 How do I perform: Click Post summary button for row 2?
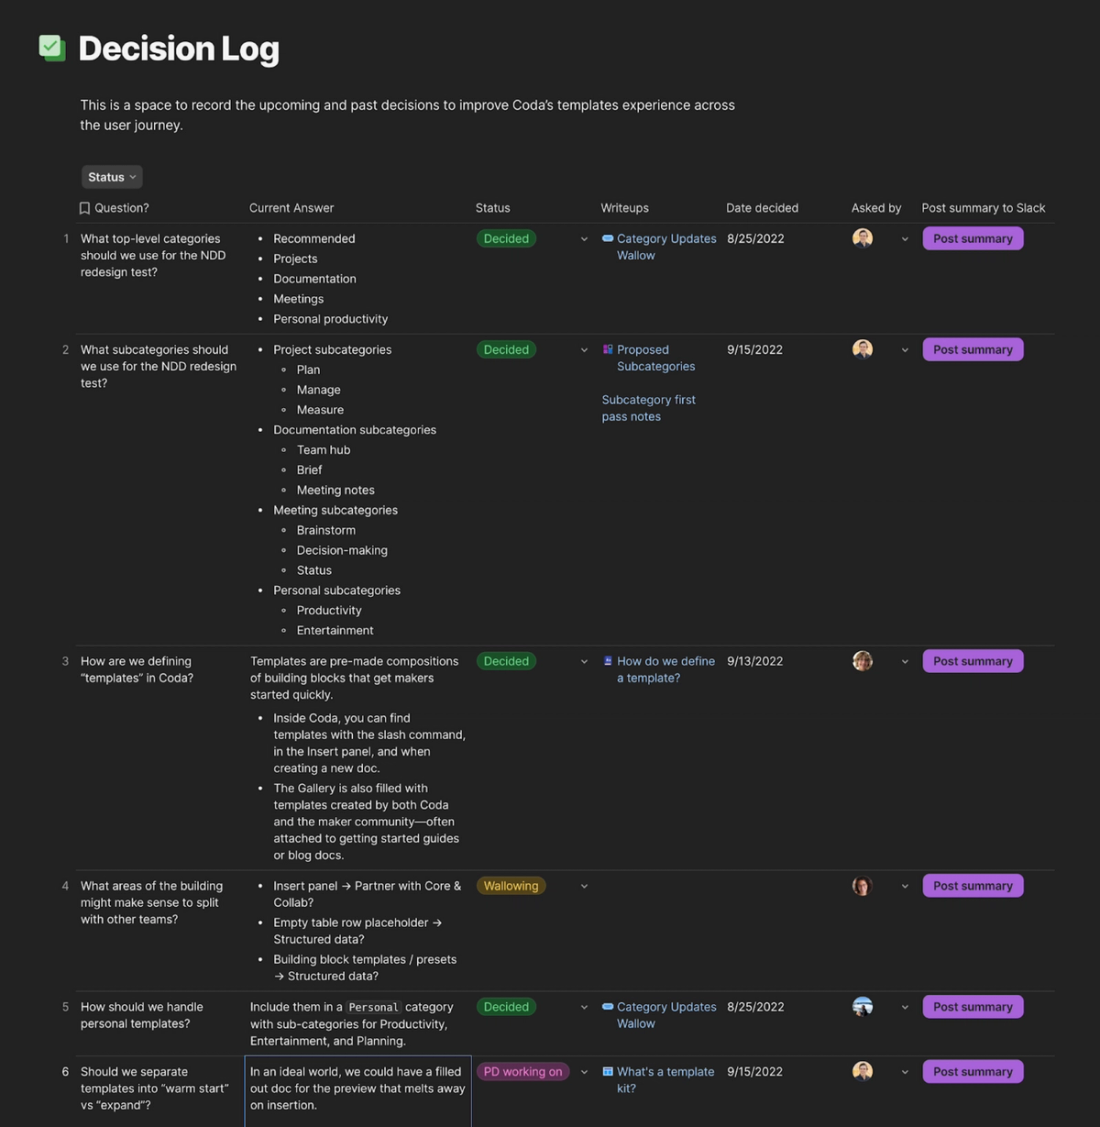point(973,349)
